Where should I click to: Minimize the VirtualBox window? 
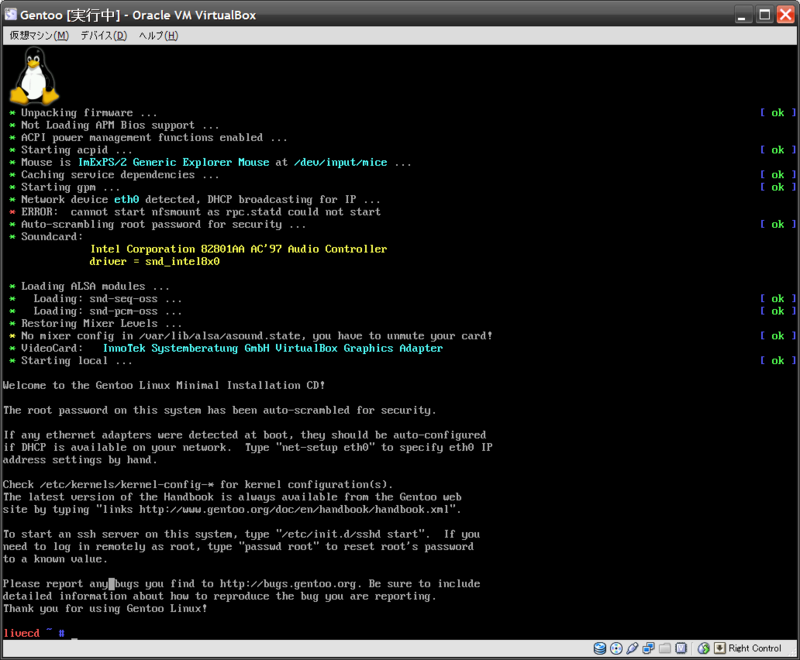[x=743, y=15]
